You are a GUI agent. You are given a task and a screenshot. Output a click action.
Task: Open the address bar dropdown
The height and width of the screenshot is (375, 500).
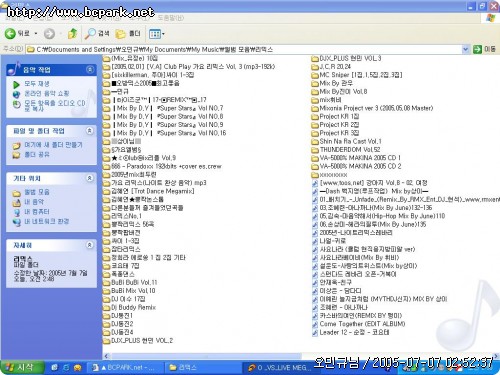tap(465, 49)
